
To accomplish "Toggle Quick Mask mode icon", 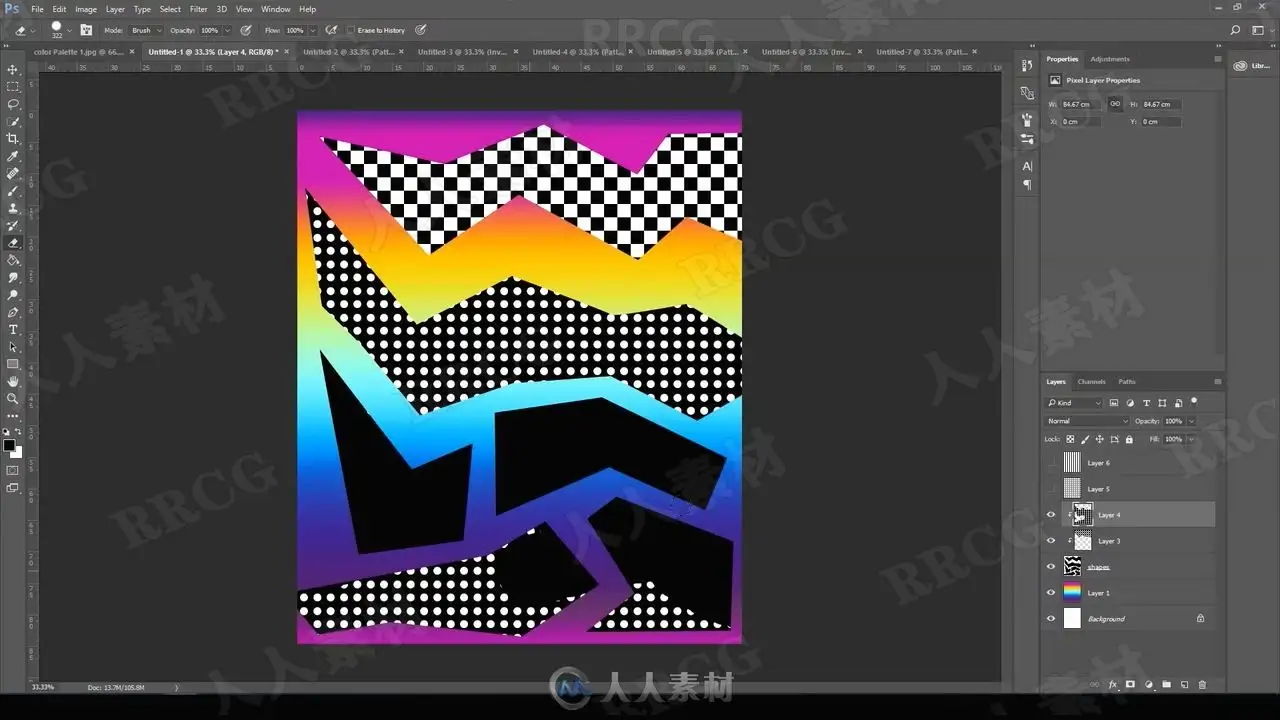I will point(13,470).
